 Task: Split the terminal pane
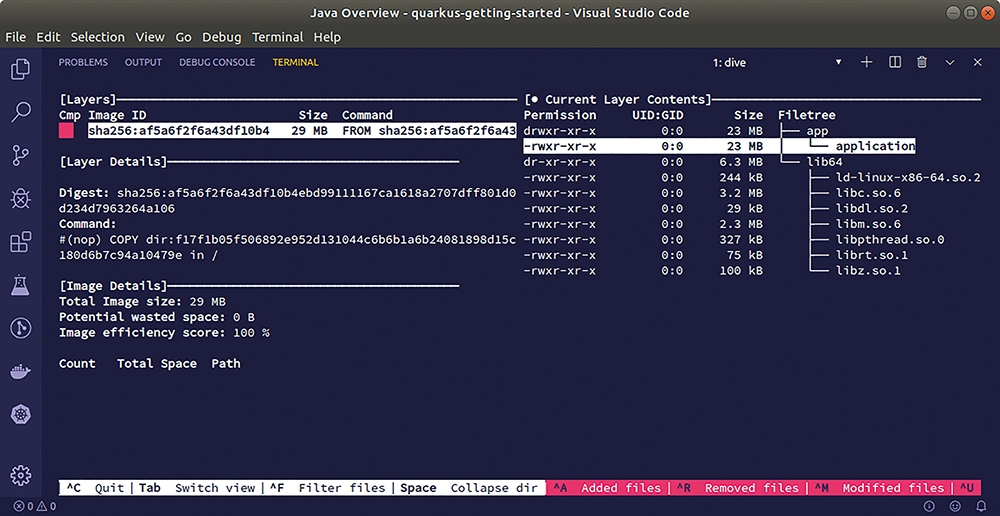tap(895, 62)
